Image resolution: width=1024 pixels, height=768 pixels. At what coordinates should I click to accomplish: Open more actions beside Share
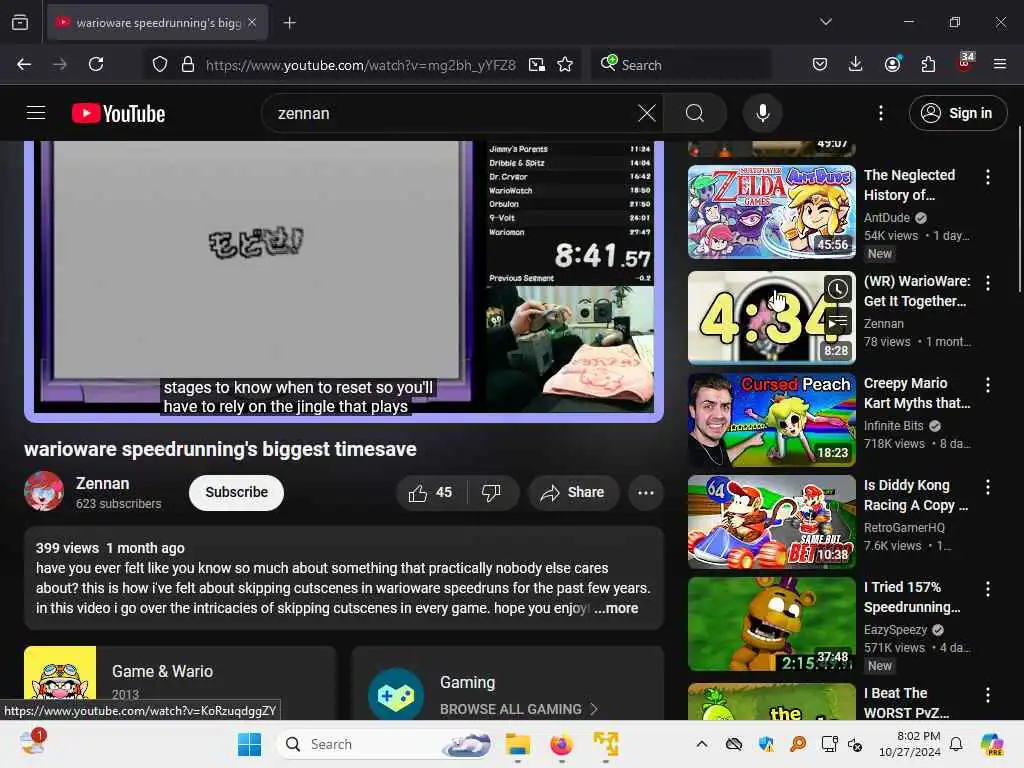[645, 492]
